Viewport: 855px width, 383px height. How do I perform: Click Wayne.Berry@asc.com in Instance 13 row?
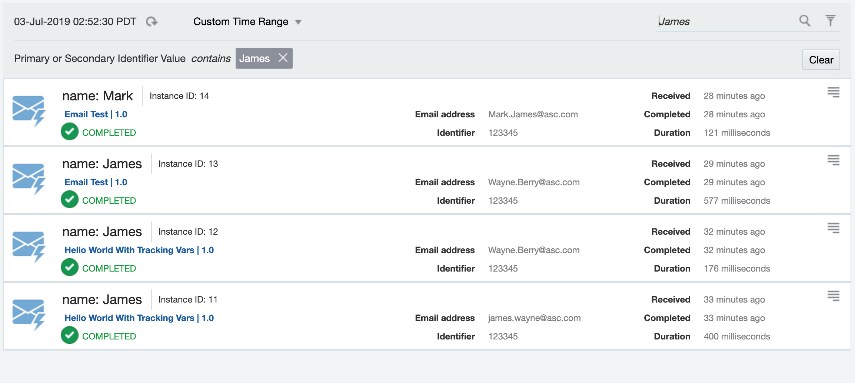coord(534,182)
